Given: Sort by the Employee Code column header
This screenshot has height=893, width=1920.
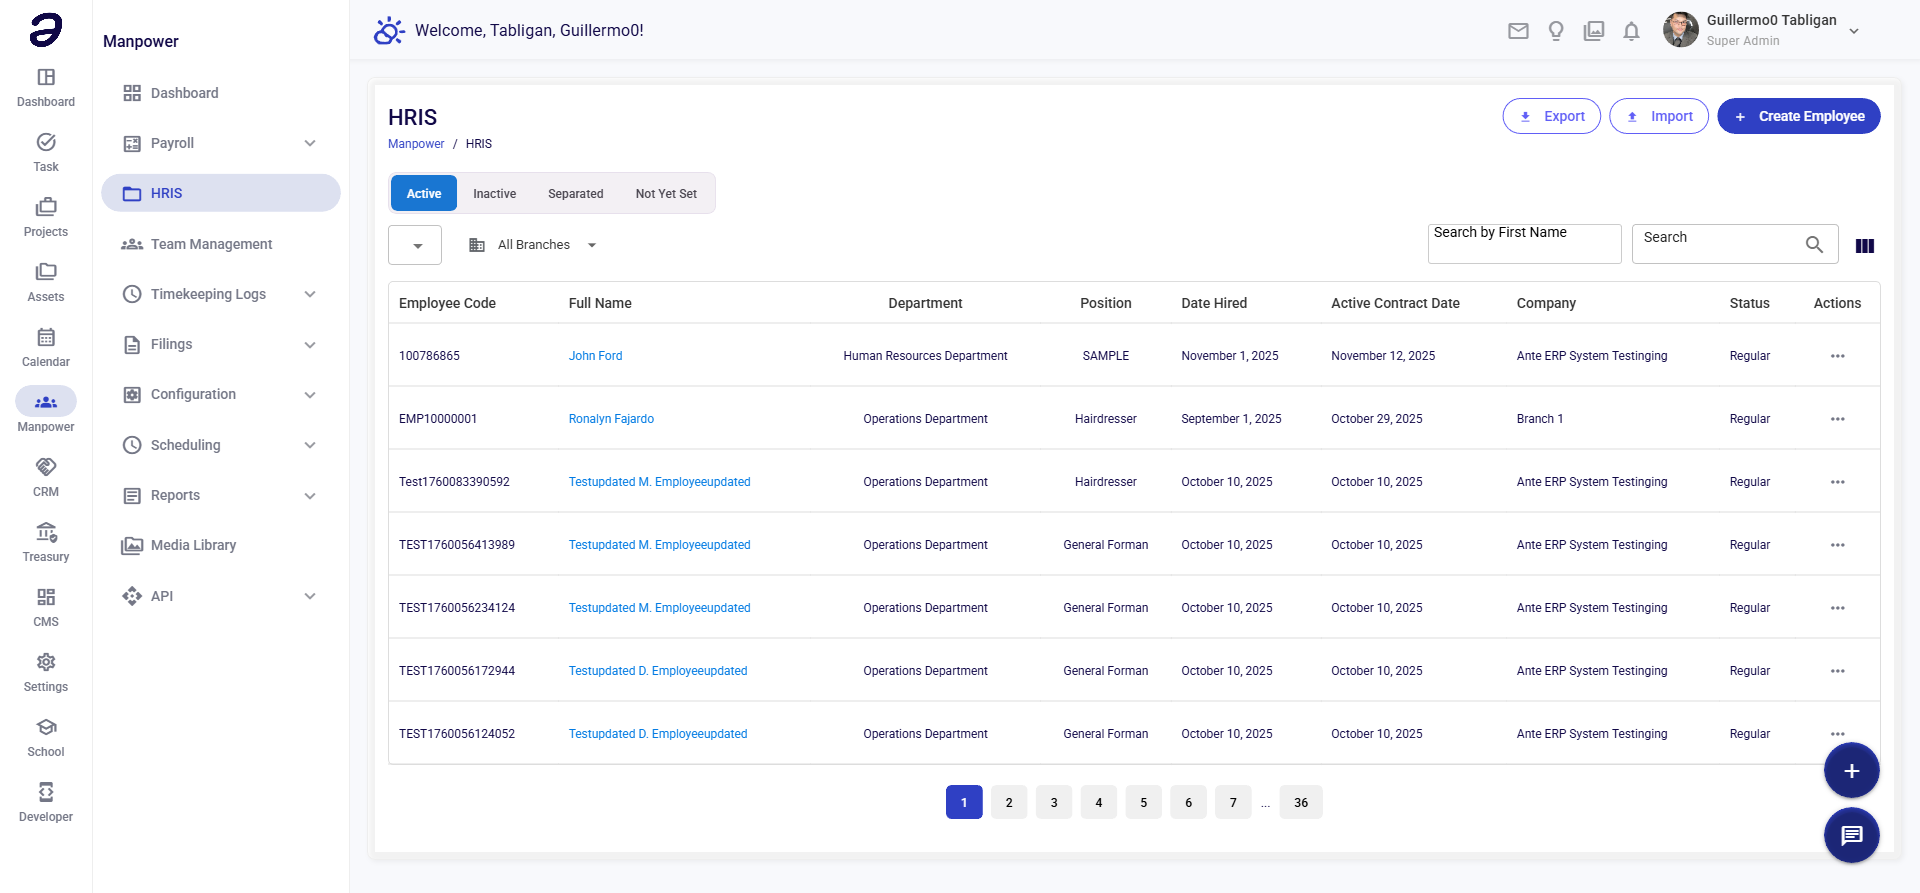Looking at the screenshot, I should (447, 303).
